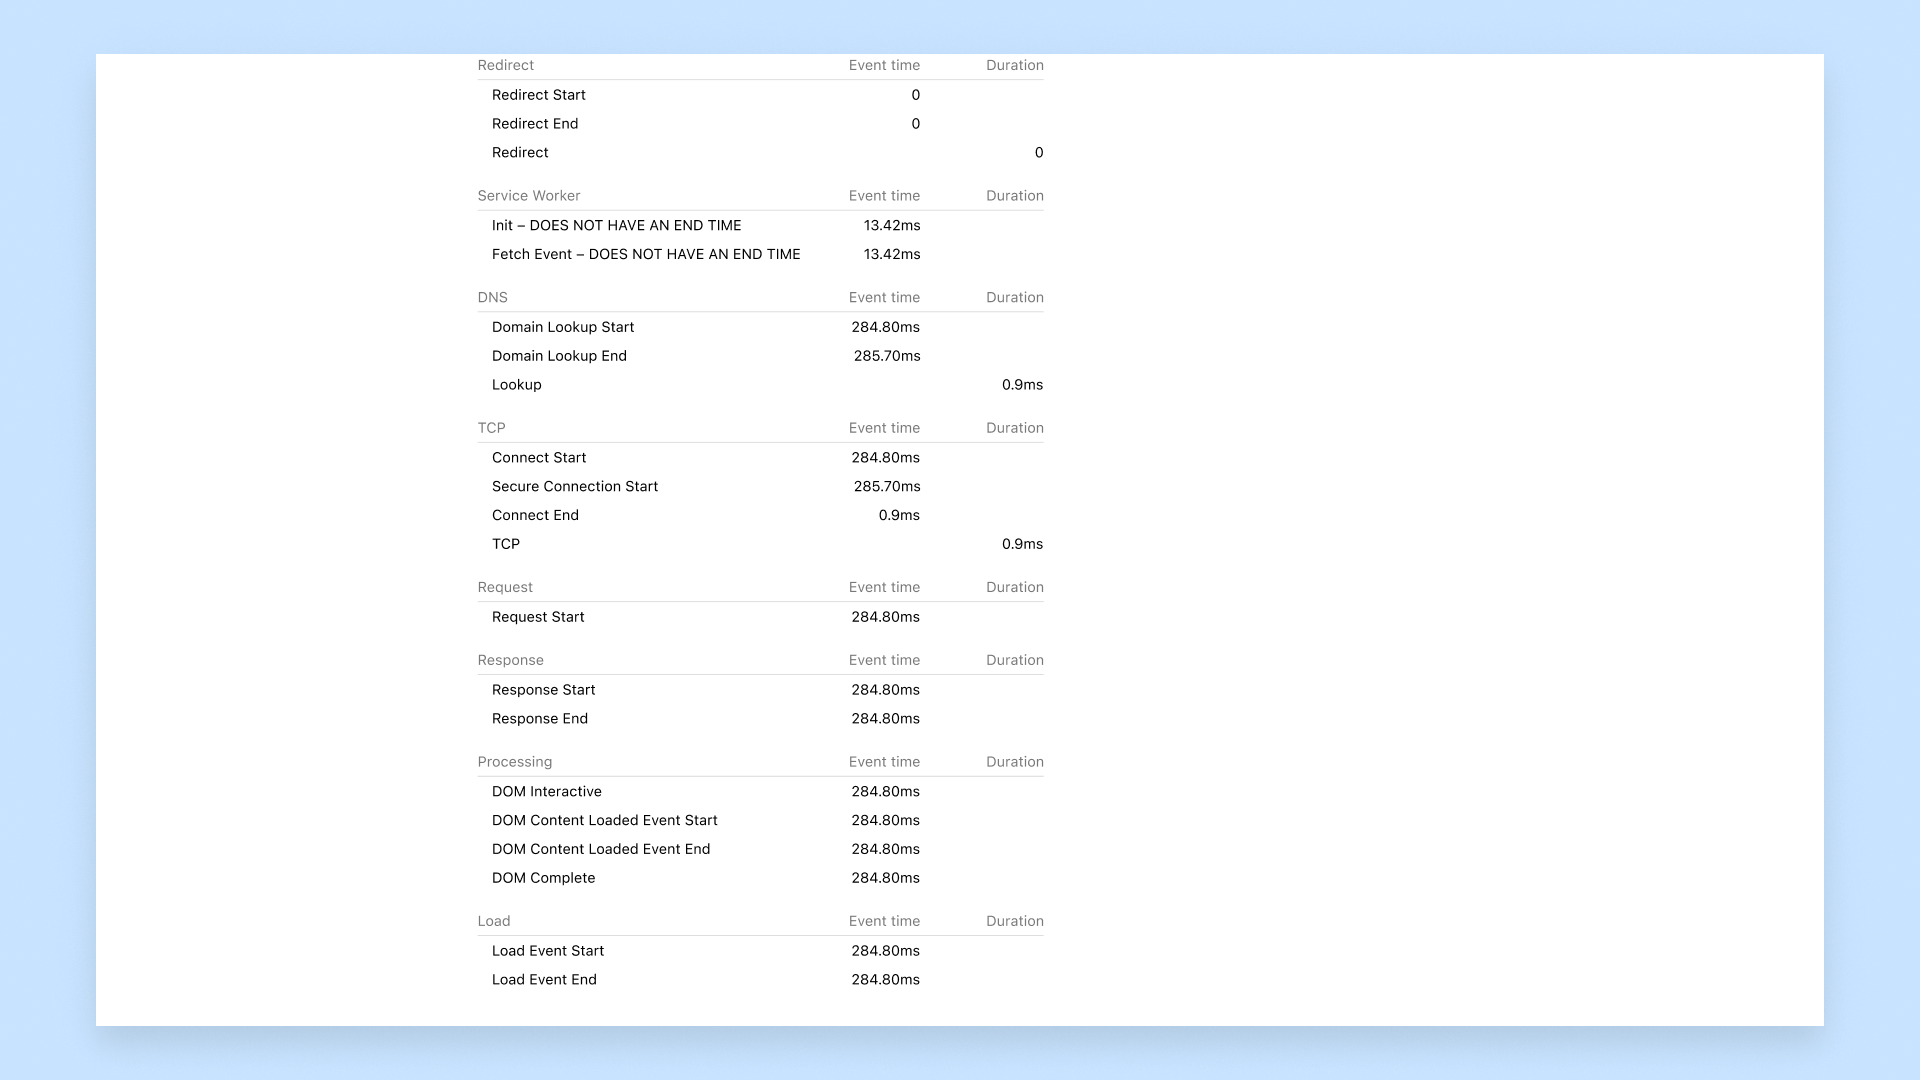This screenshot has width=1920, height=1080.
Task: Click DOM Content Loaded Event End label
Action: [x=600, y=849]
